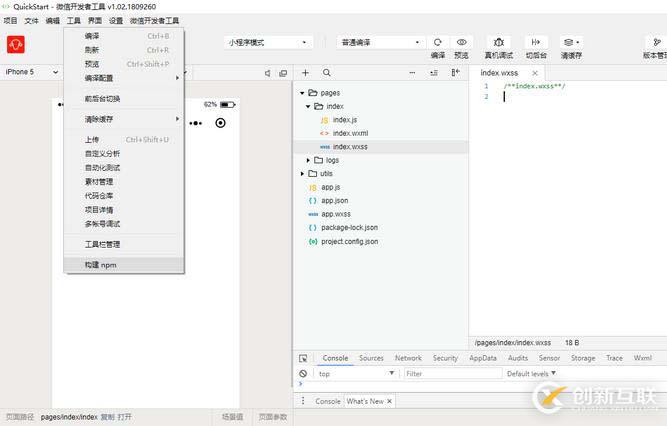Detach simulator with the window icon

click(x=283, y=73)
